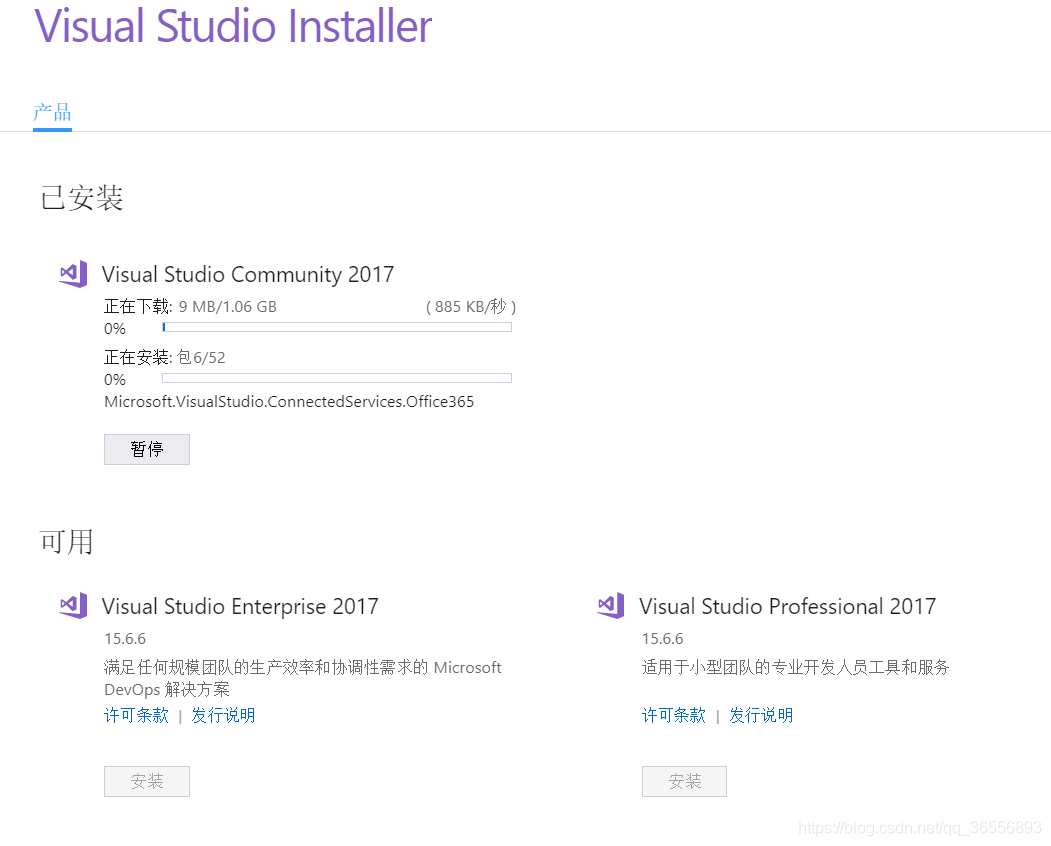
Task: Open 发行说明 link for Professional 2017
Action: point(761,715)
